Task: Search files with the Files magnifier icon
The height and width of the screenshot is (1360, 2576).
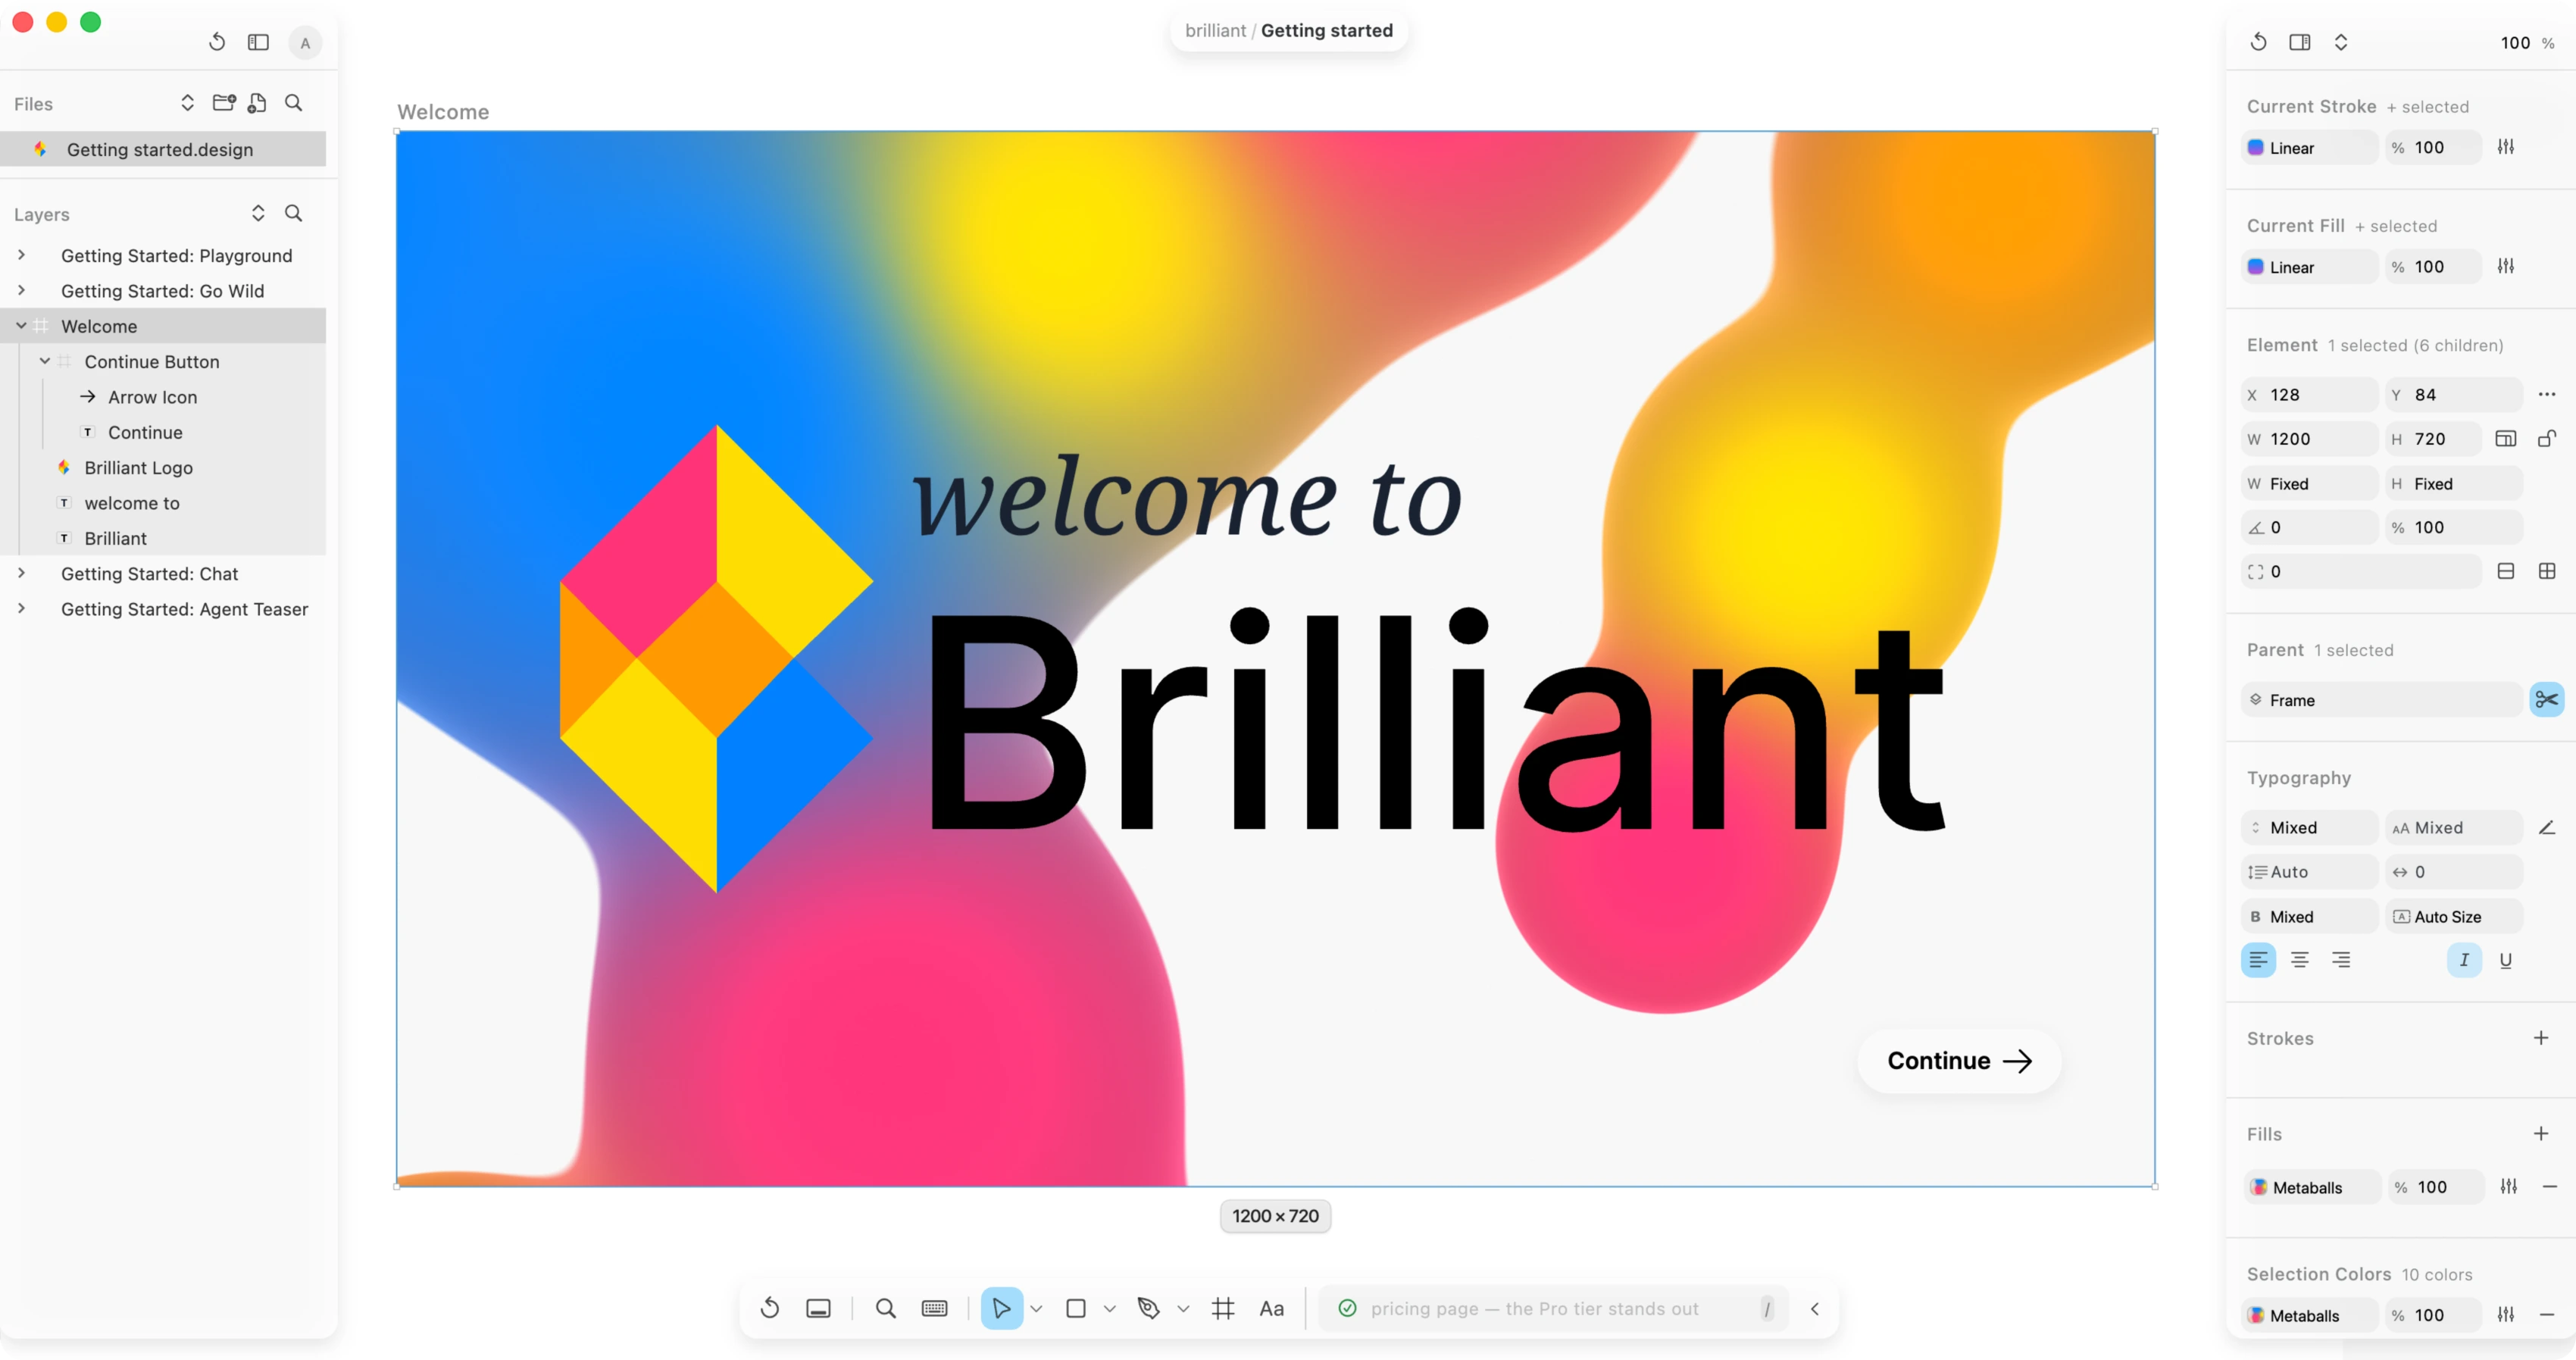Action: point(294,103)
